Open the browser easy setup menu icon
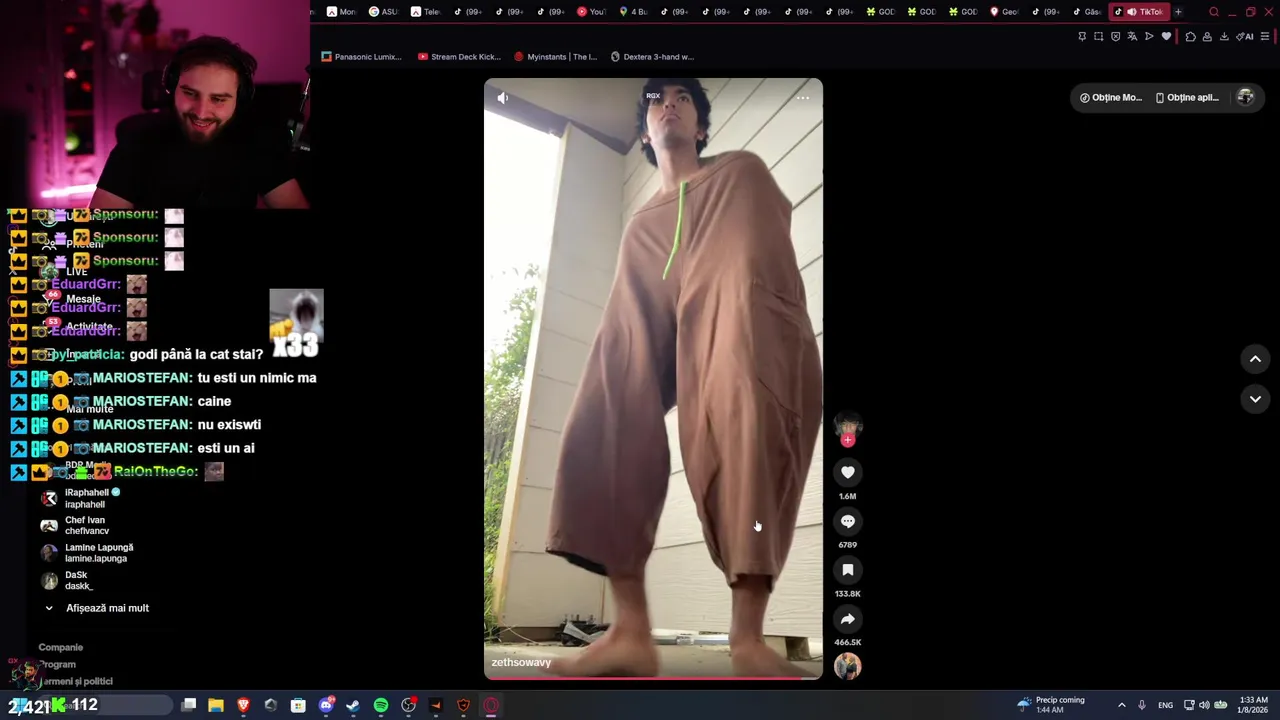The width and height of the screenshot is (1280, 720). 1265,37
